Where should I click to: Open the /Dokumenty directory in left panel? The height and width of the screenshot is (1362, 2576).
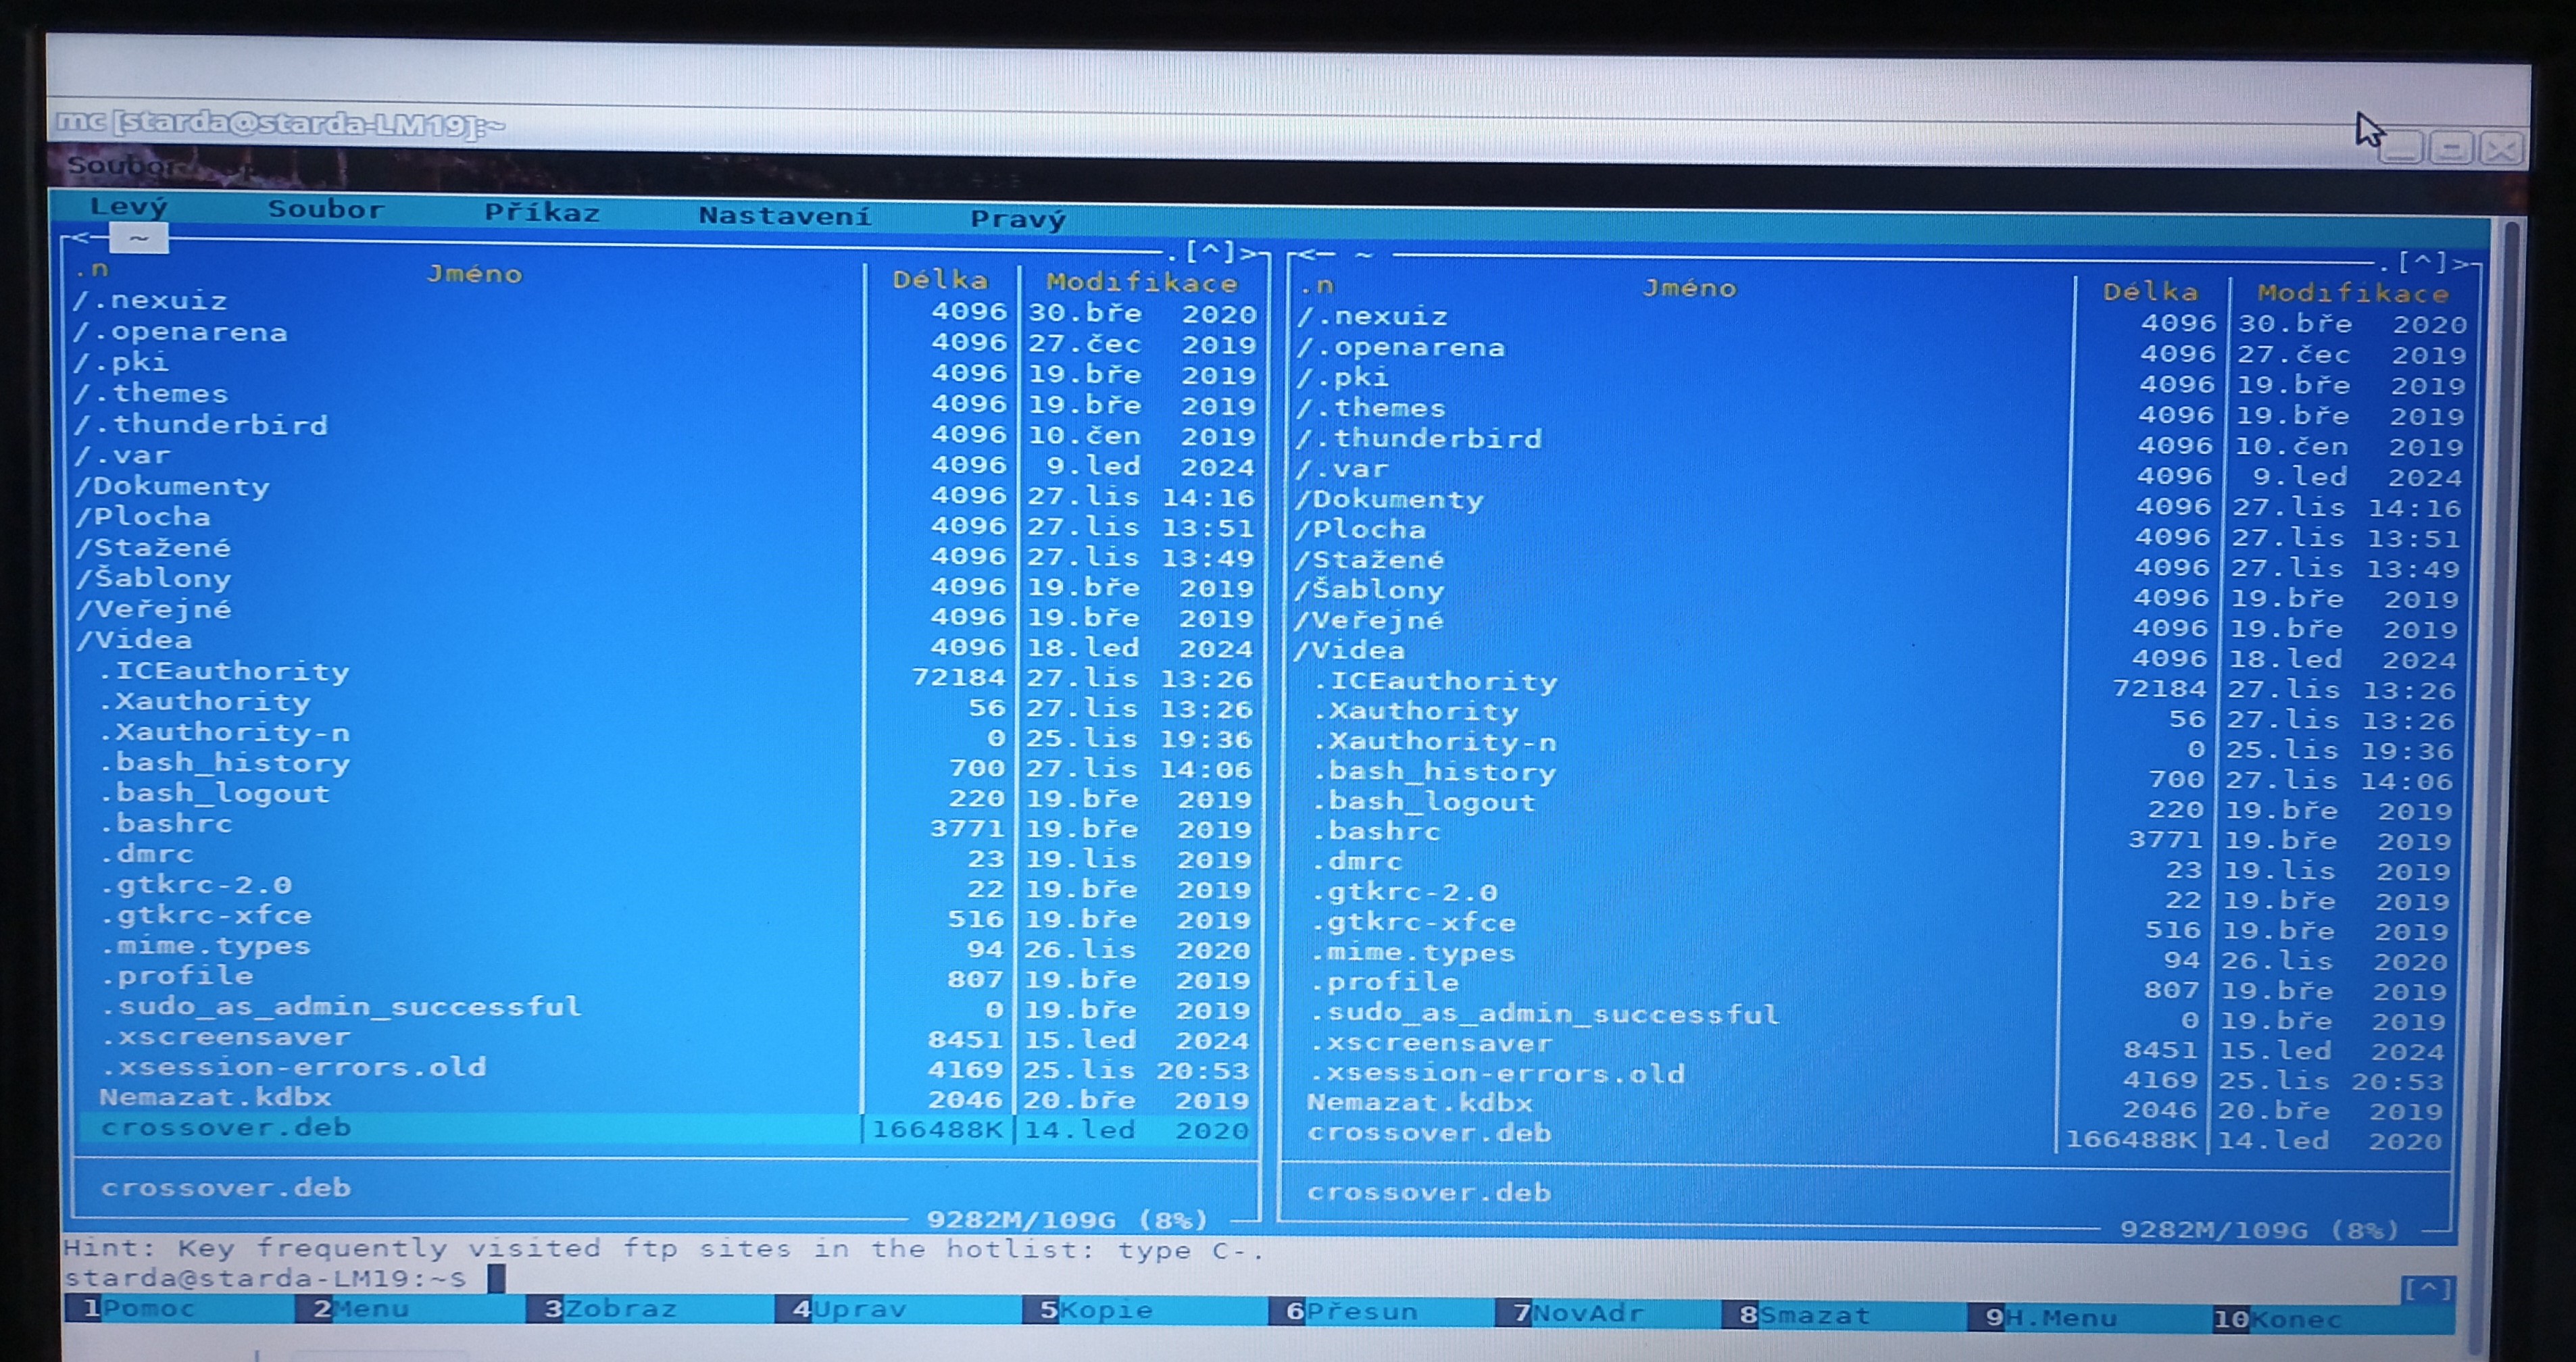pos(172,487)
